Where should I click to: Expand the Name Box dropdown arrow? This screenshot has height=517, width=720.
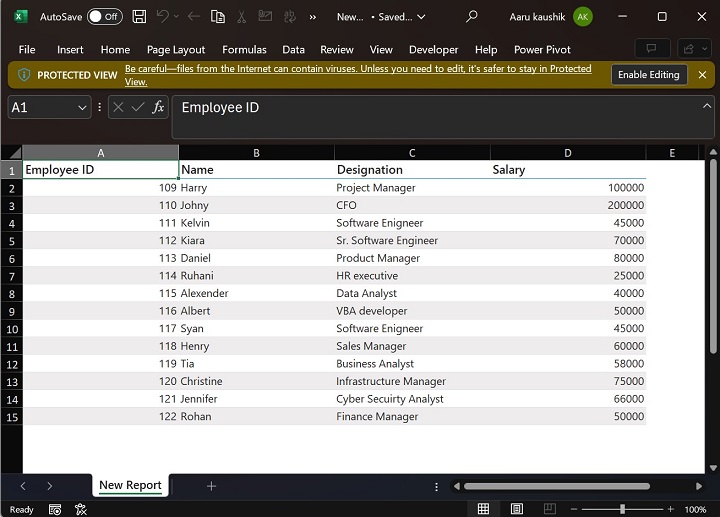pyautogui.click(x=82, y=107)
